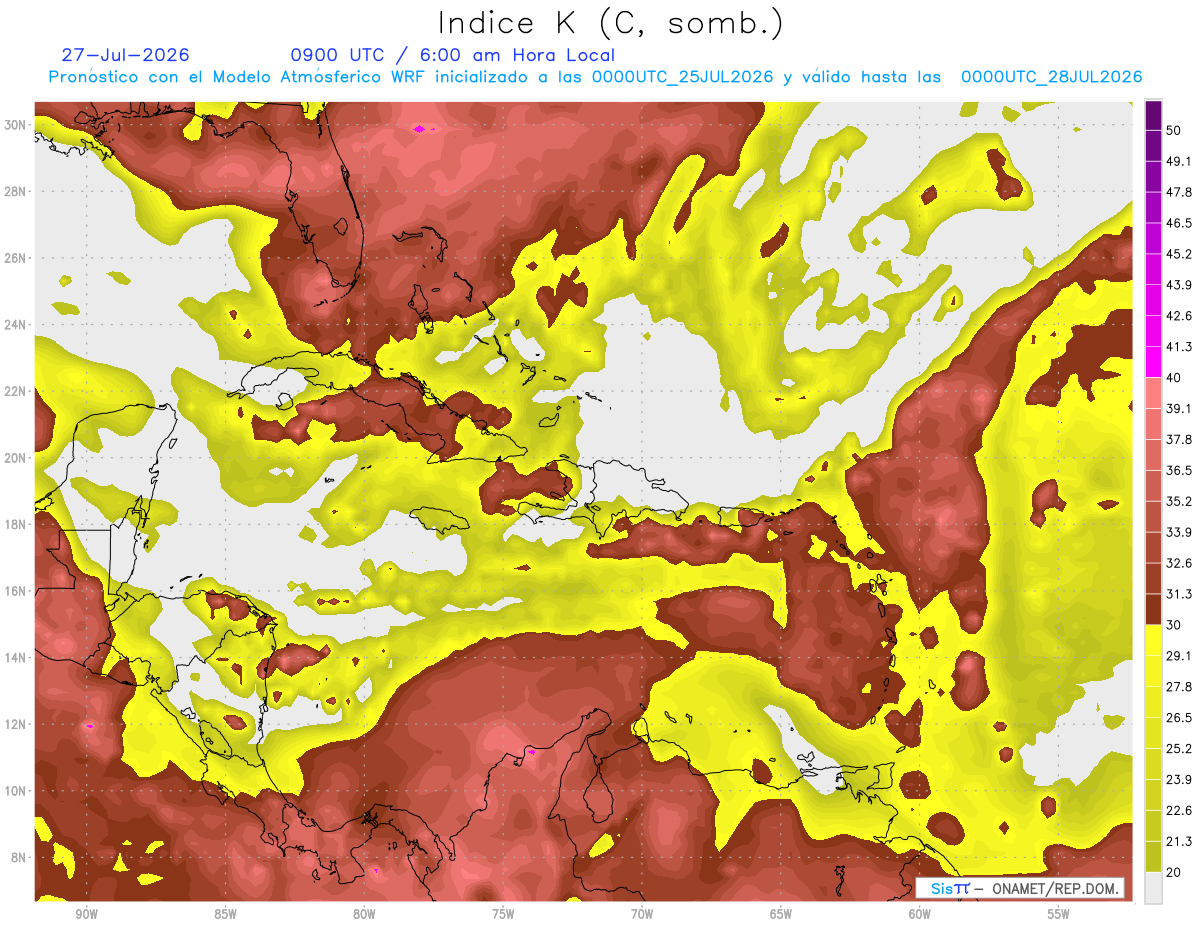
Task: Click the longitude axis label '70W'
Action: (x=642, y=914)
